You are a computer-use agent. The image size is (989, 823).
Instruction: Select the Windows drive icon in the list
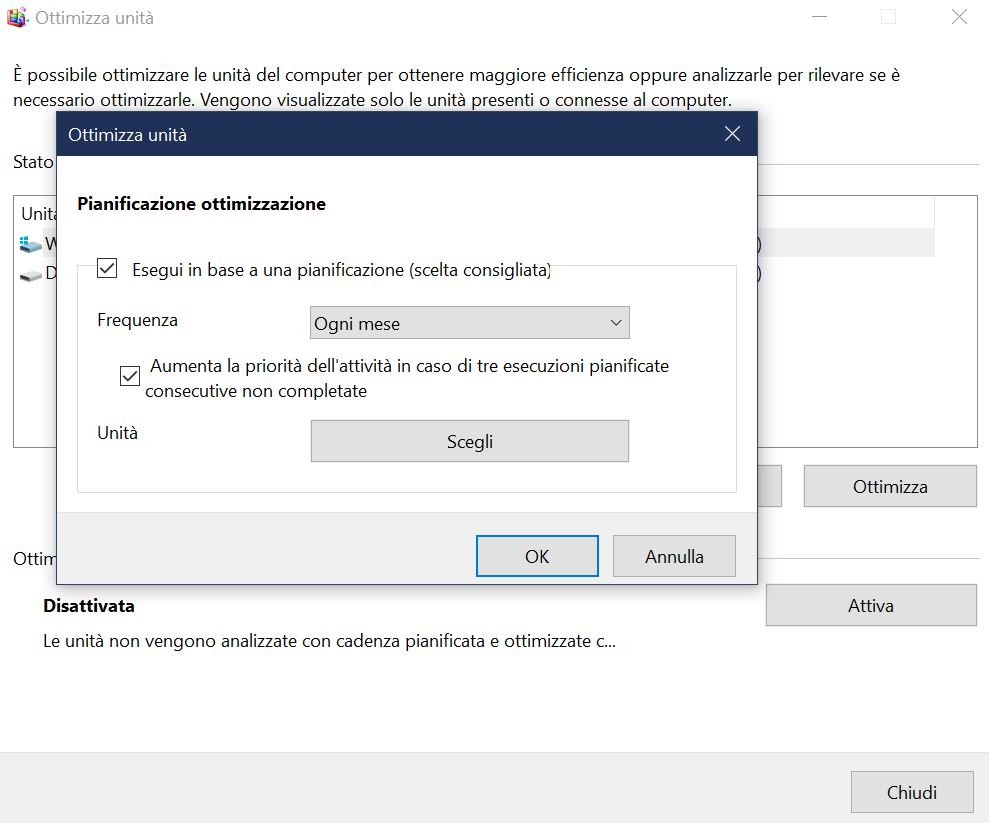point(30,244)
